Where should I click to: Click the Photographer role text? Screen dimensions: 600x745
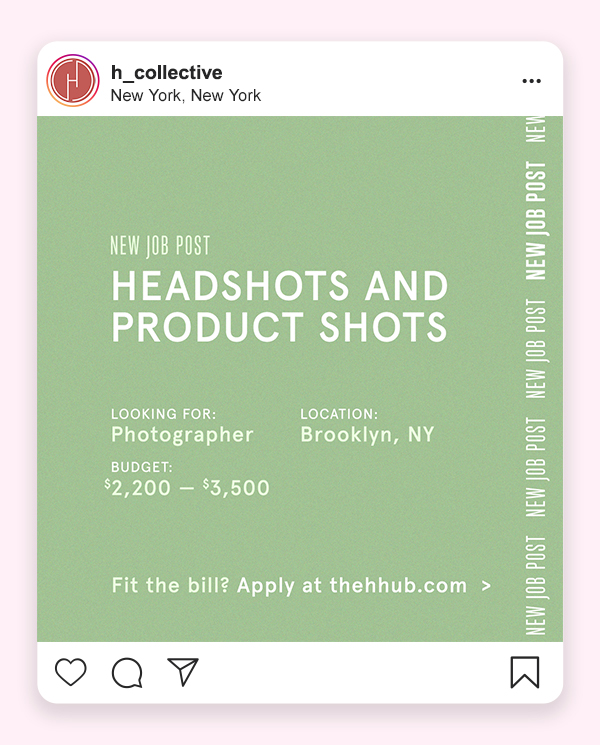pos(182,435)
